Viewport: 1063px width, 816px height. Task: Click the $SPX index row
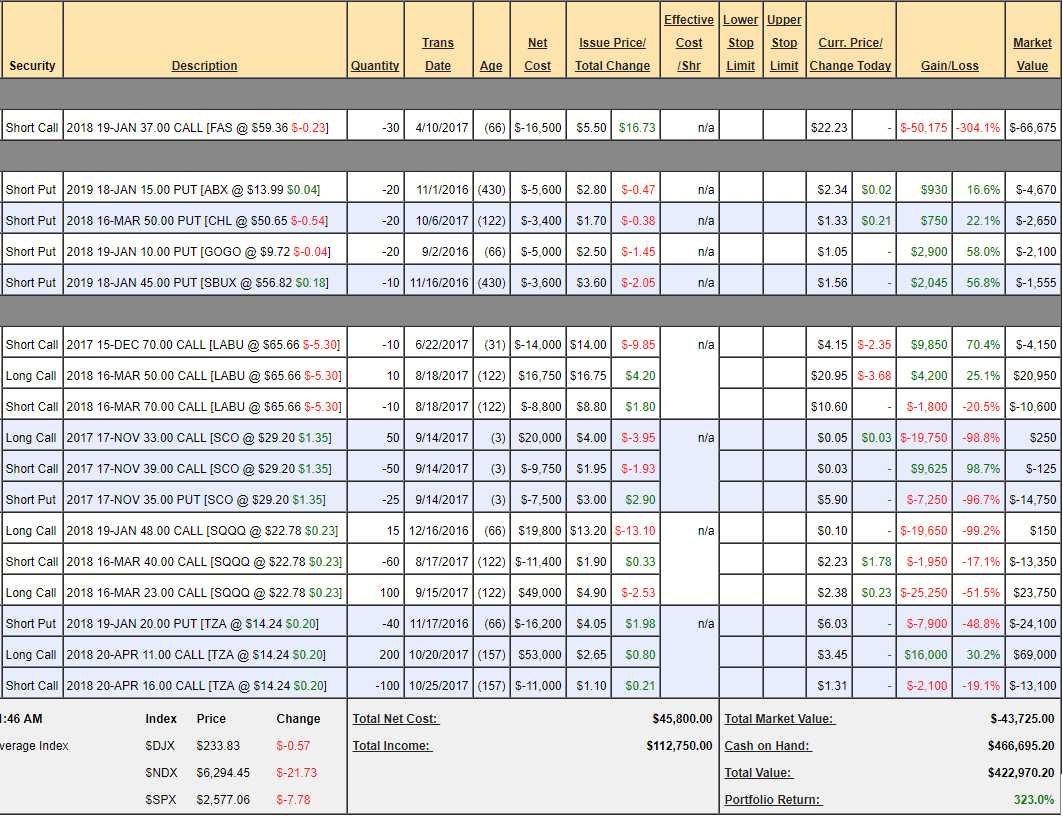point(232,800)
